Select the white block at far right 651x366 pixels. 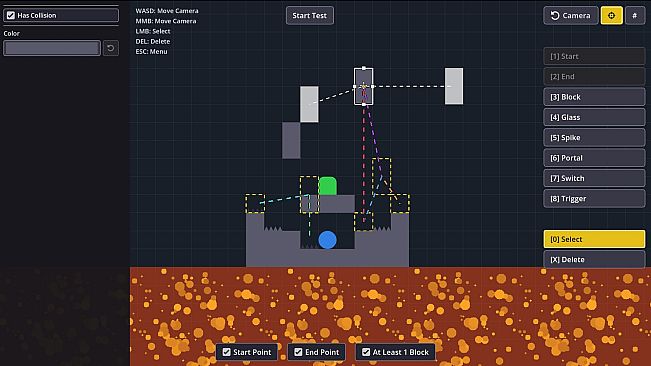click(454, 86)
